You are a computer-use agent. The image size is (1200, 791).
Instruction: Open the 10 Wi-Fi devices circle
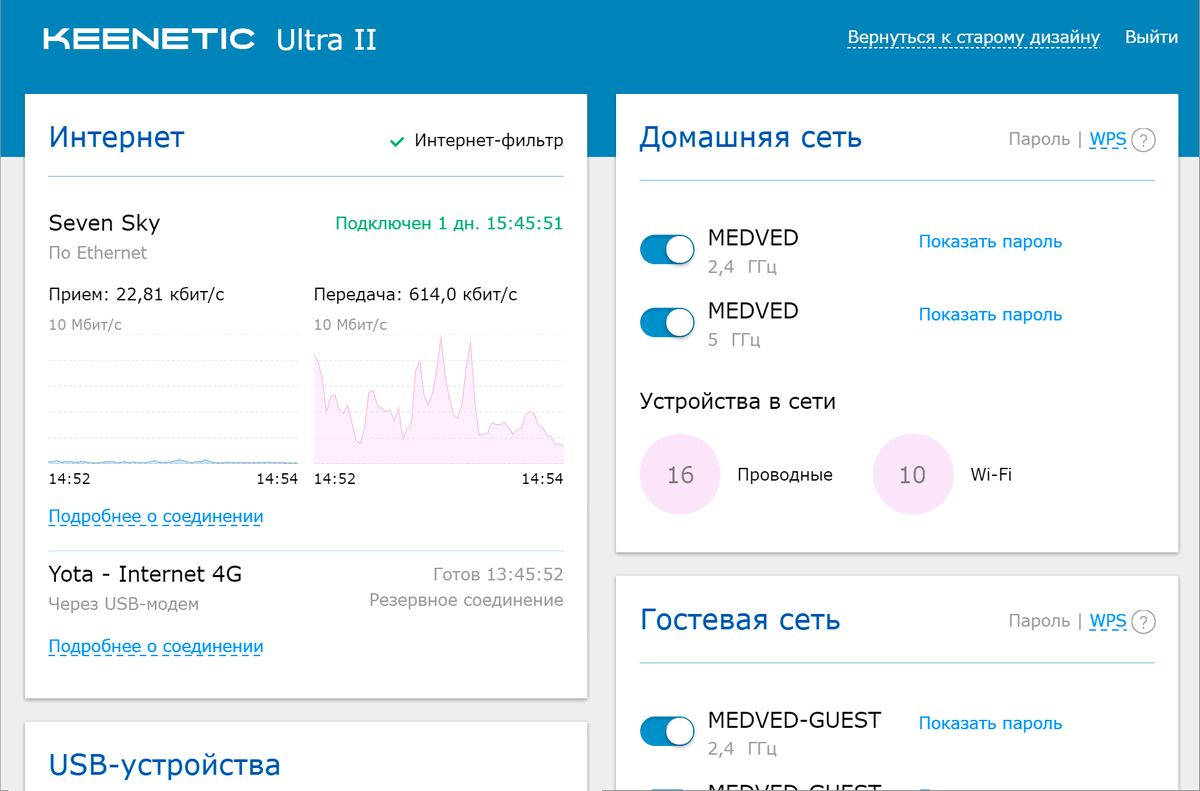tap(913, 474)
